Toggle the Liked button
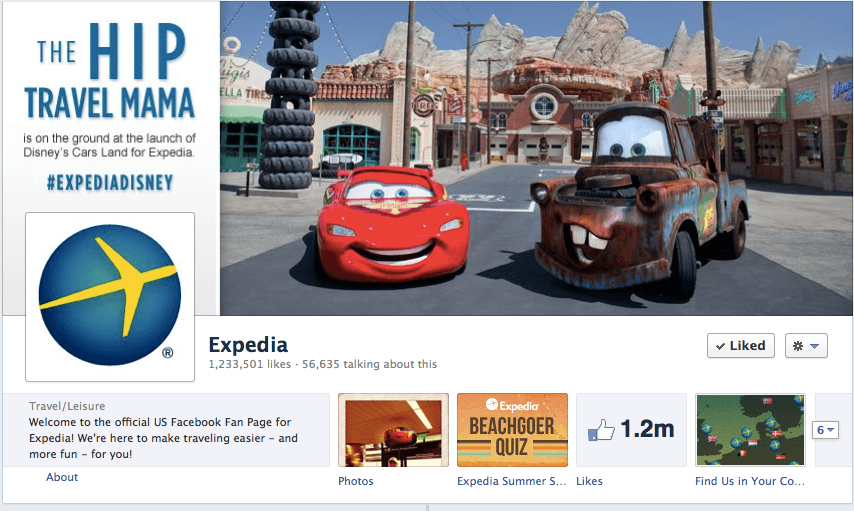 point(740,346)
